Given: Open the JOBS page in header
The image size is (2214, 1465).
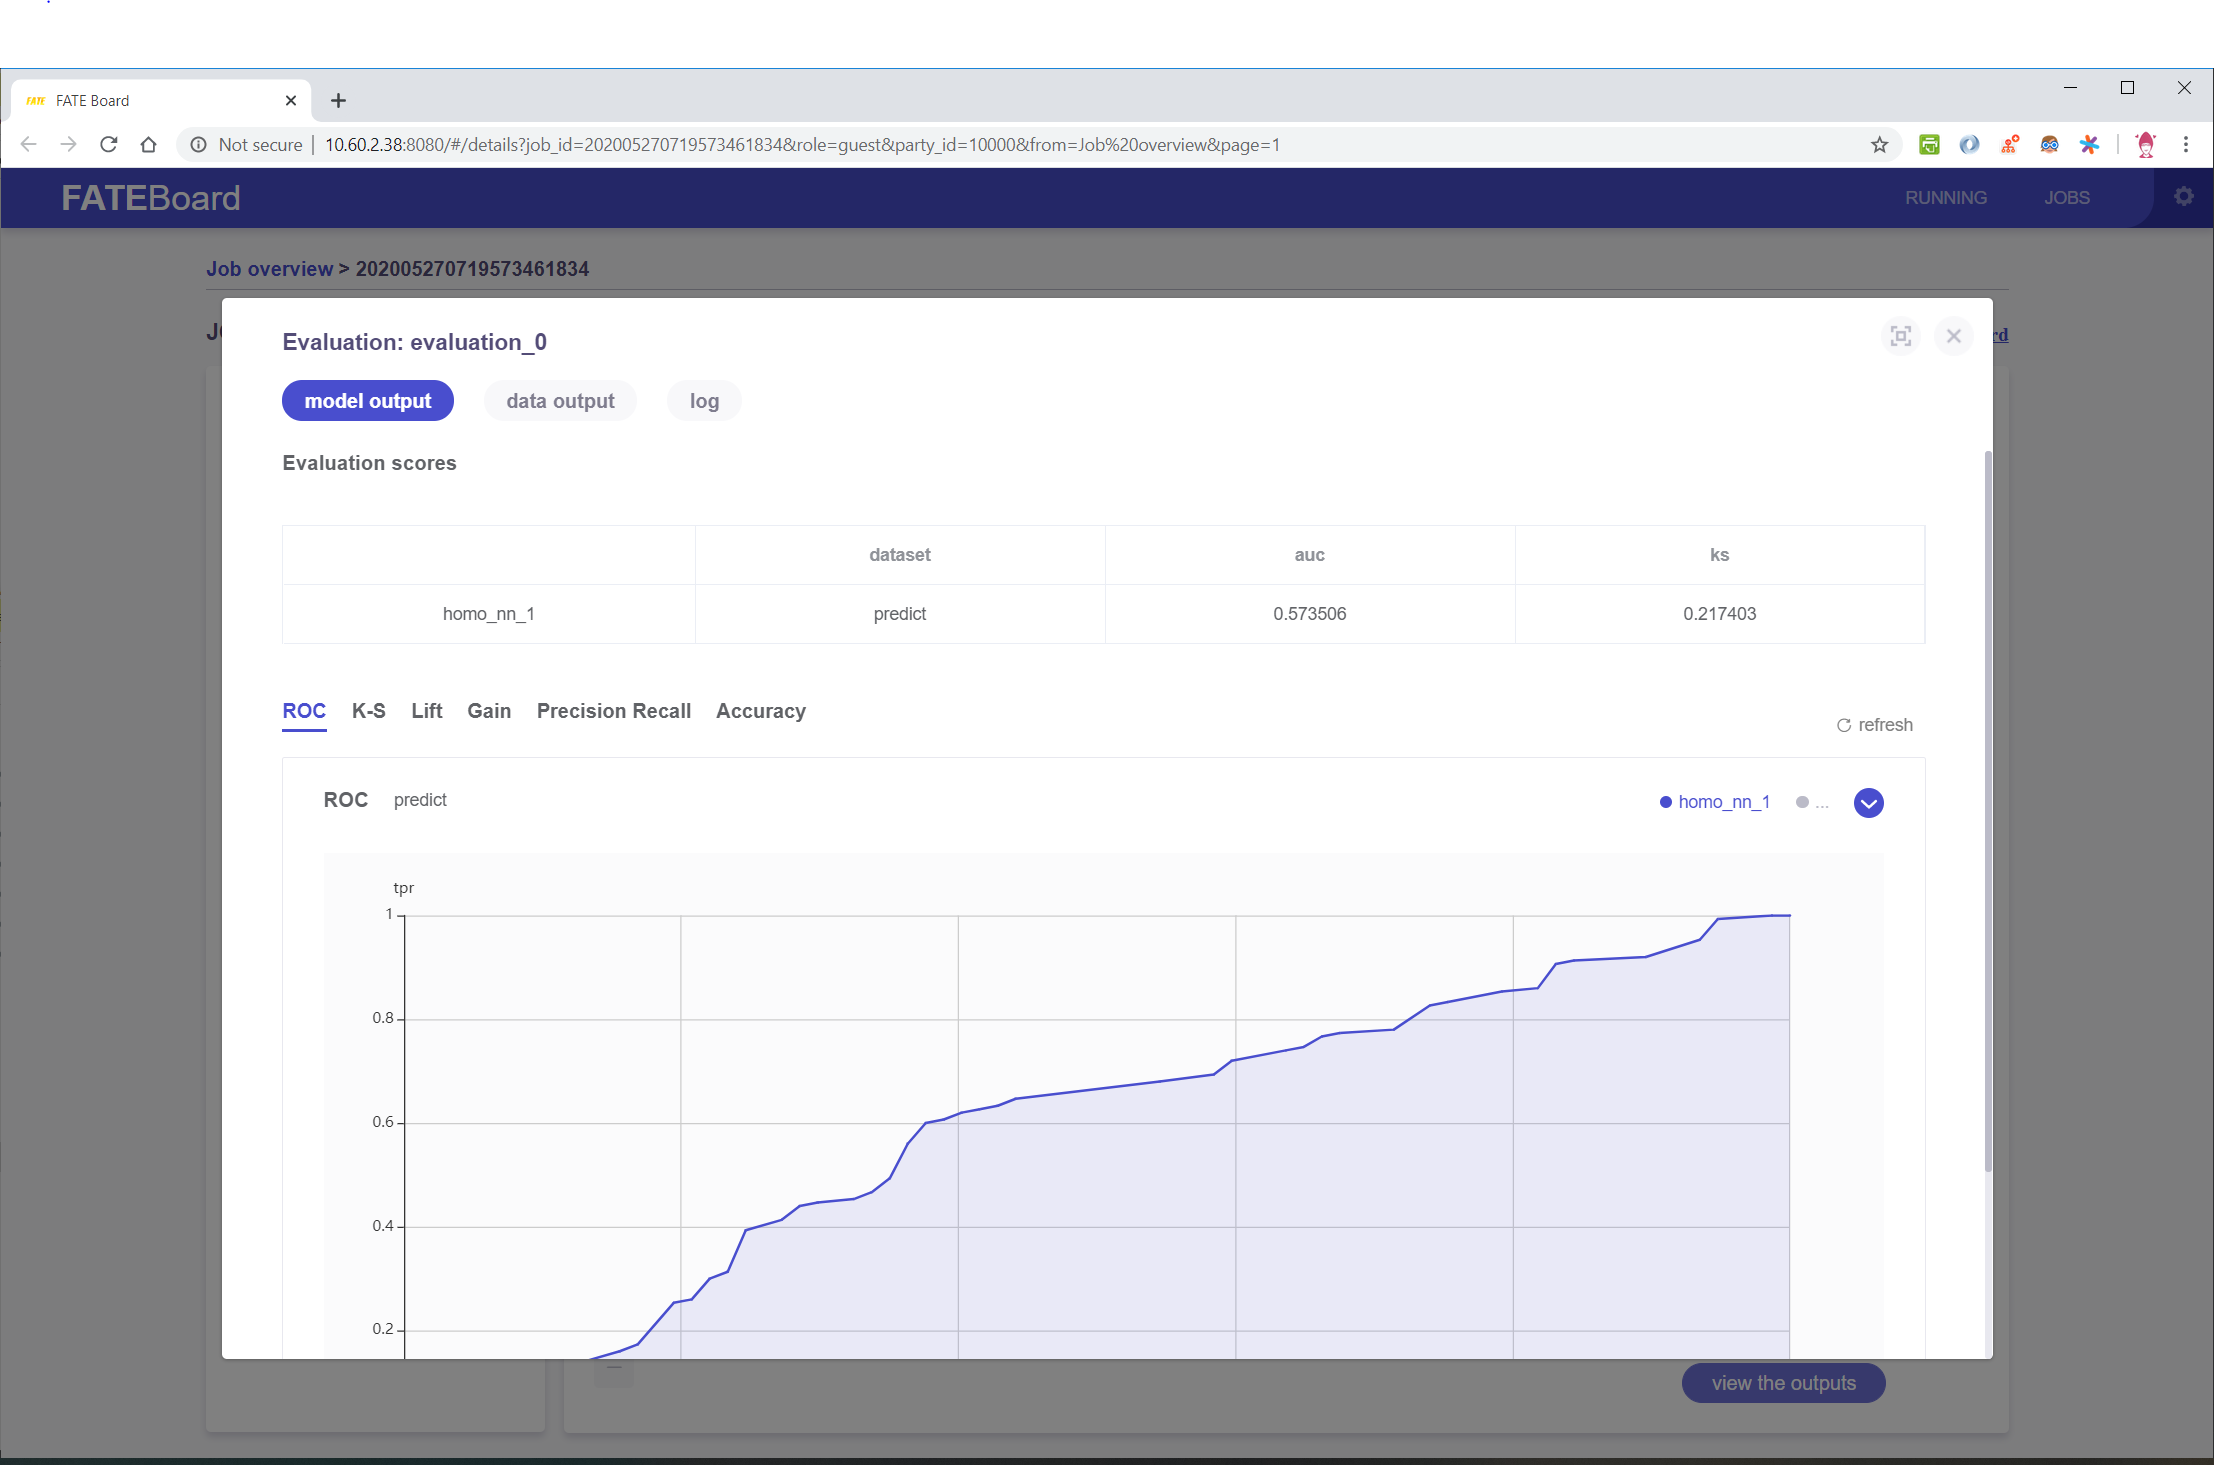Looking at the screenshot, I should pyautogui.click(x=2066, y=198).
